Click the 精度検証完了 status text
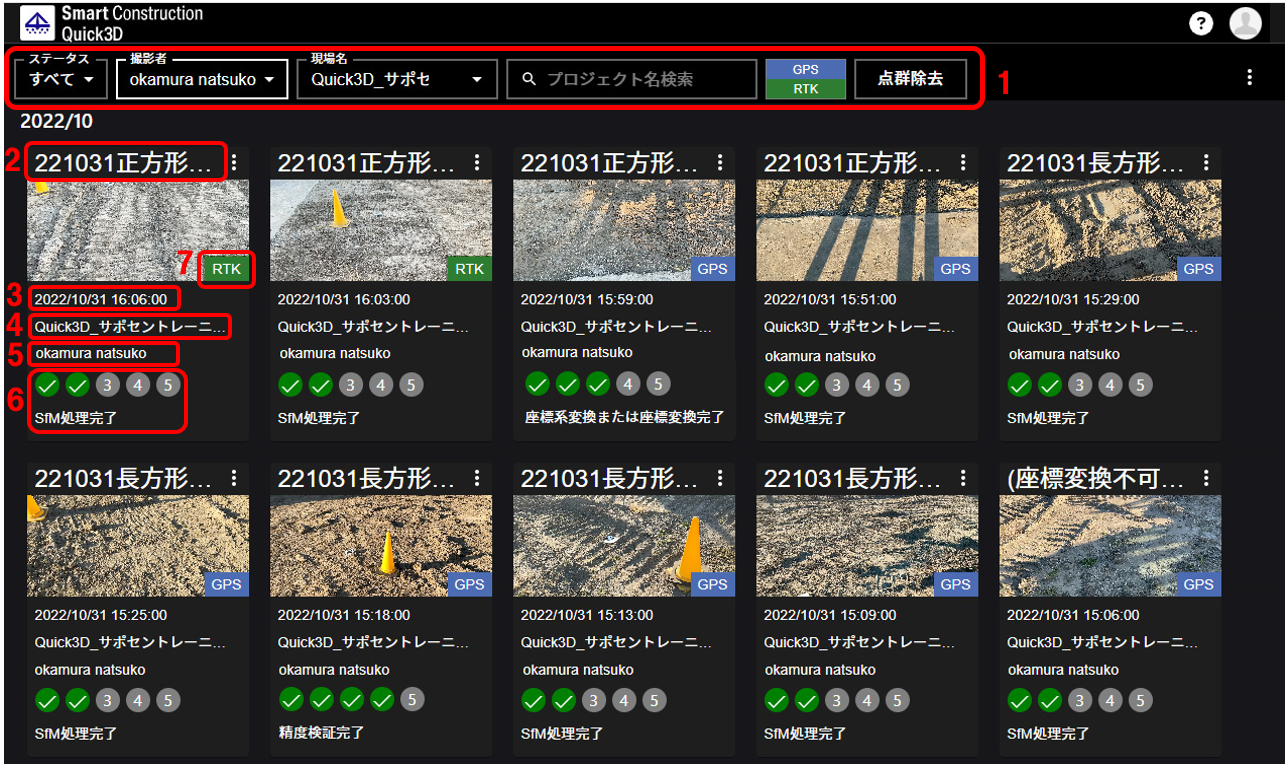 321,733
